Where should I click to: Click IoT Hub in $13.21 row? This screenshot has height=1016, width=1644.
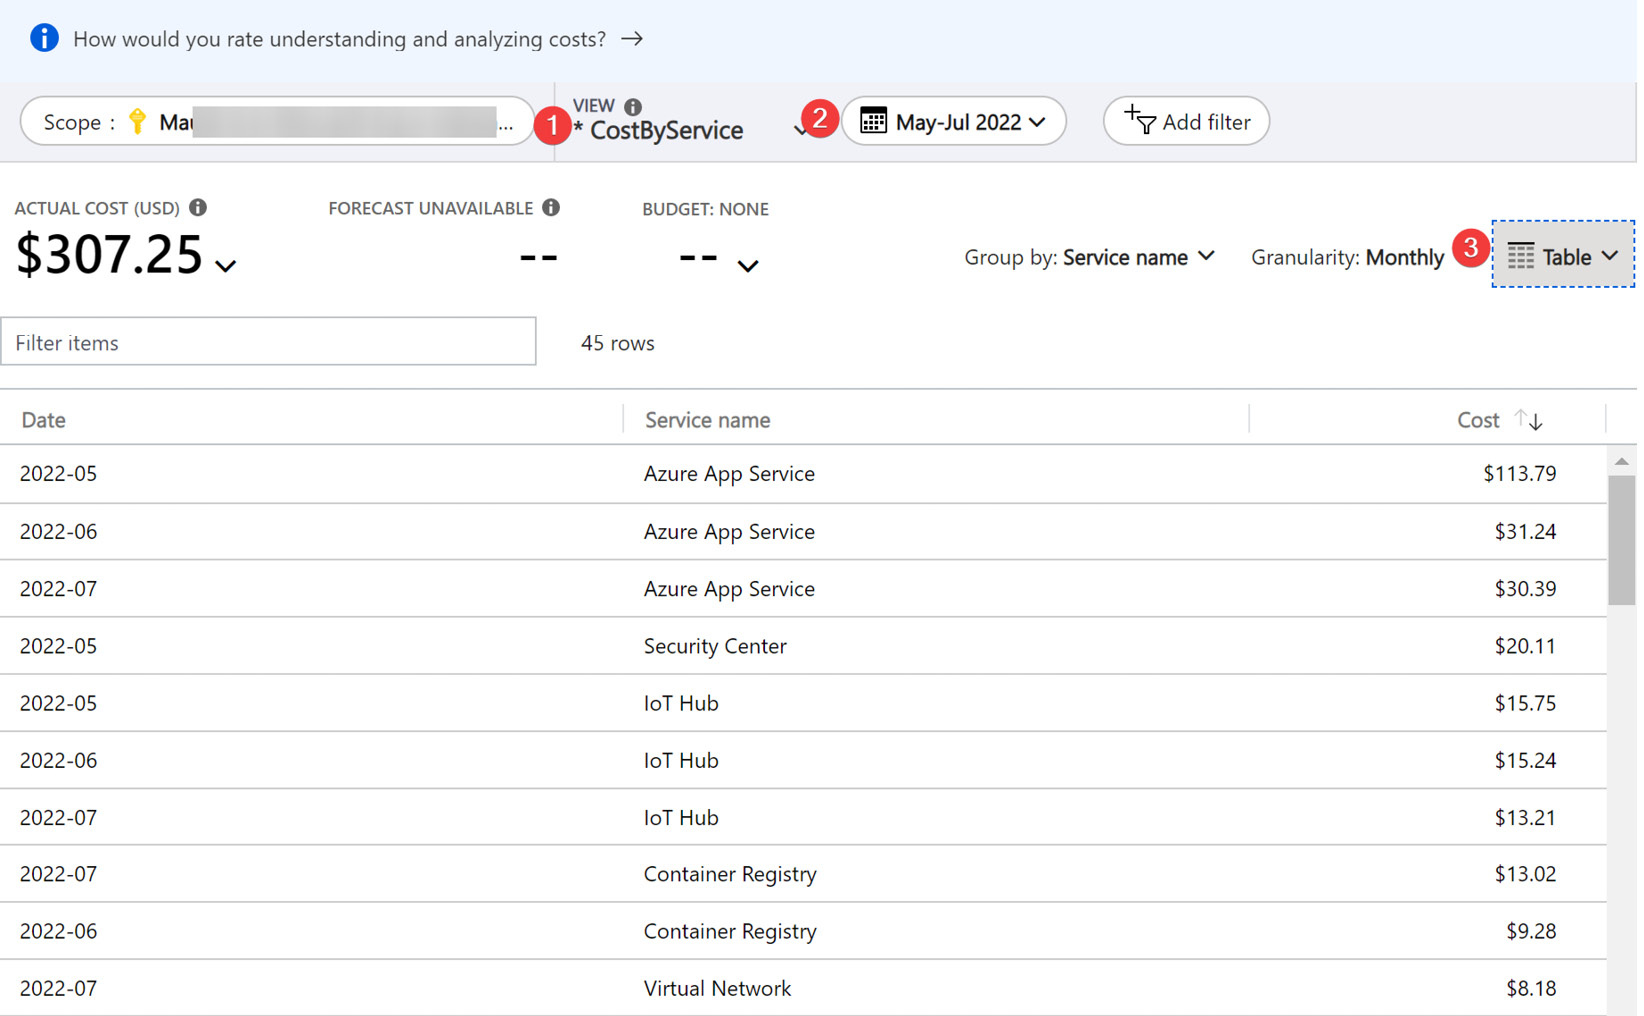click(x=681, y=817)
